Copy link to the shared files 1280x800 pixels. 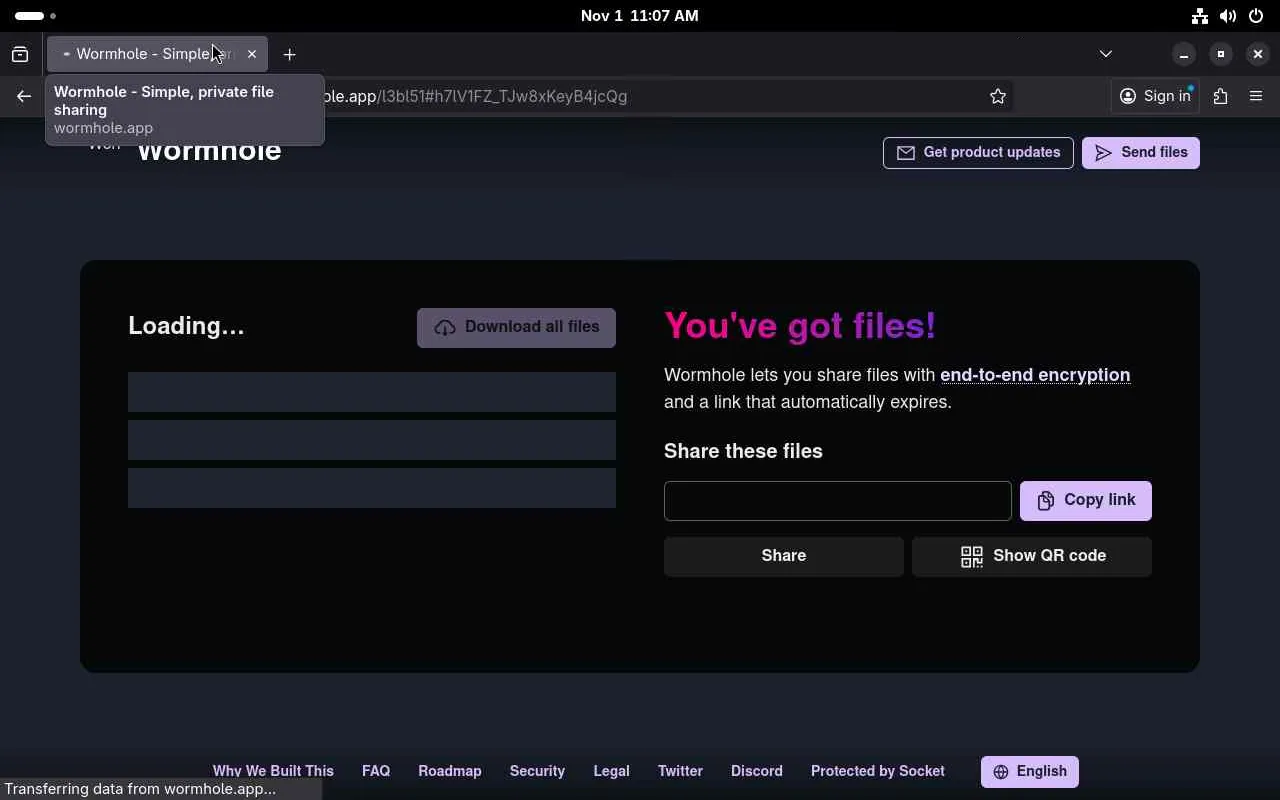pyautogui.click(x=1086, y=501)
